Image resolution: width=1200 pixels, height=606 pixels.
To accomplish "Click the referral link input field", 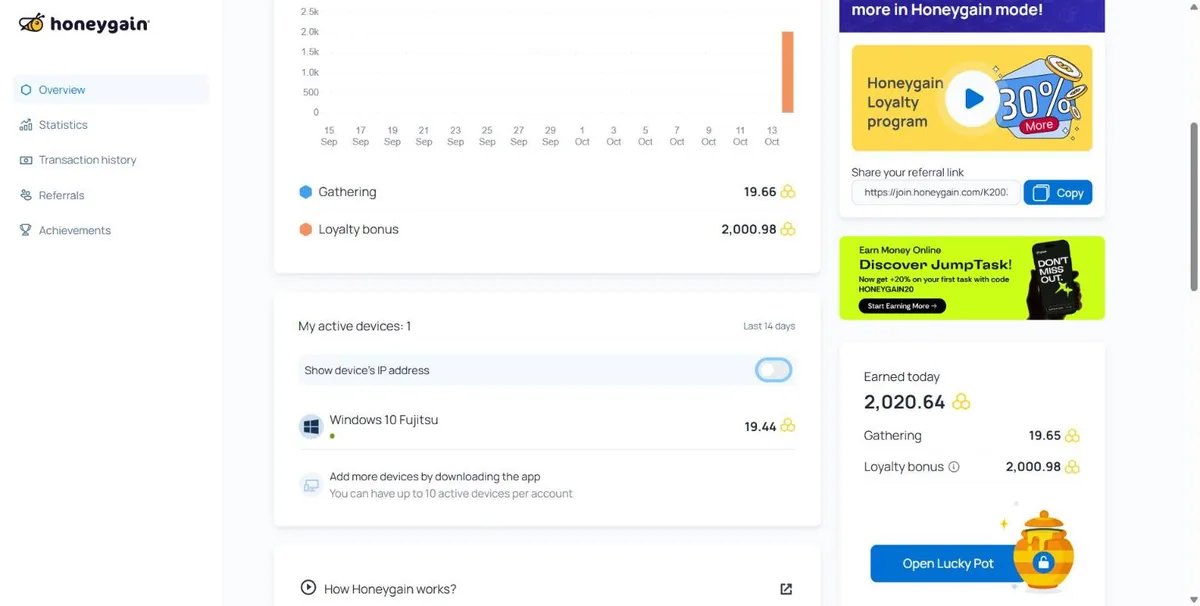I will [x=935, y=193].
